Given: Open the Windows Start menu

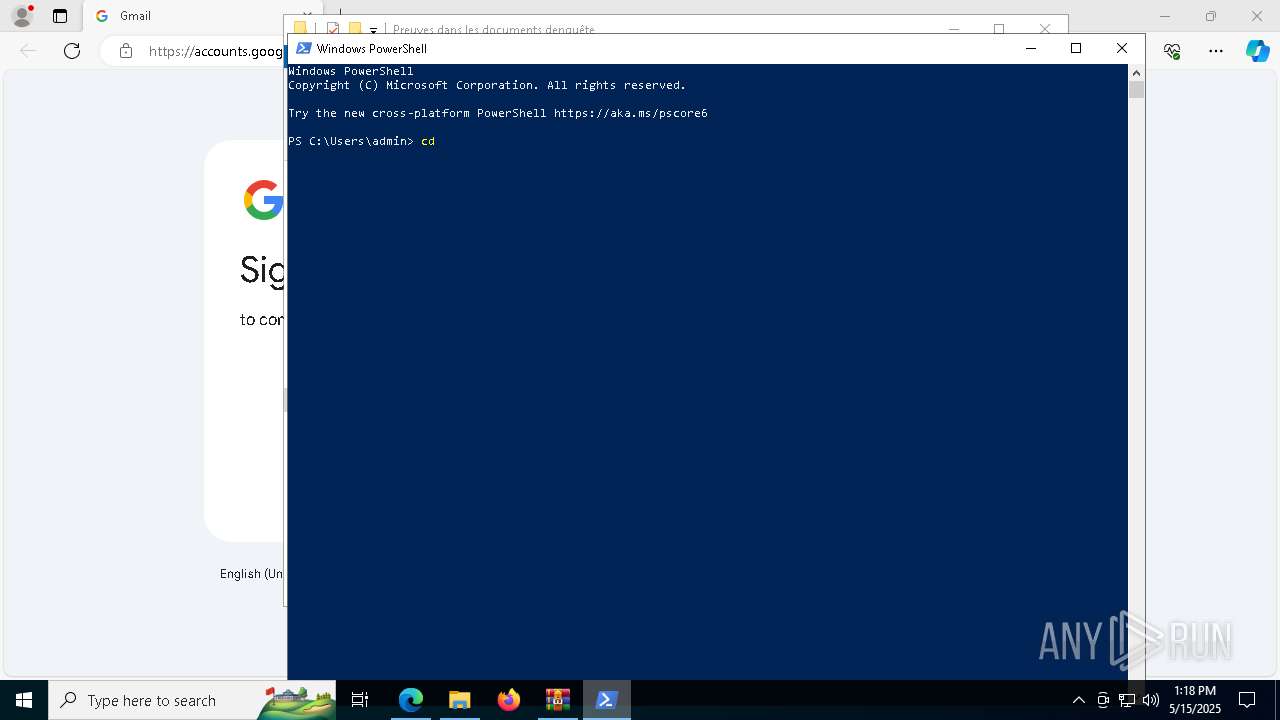Looking at the screenshot, I should coord(24,700).
